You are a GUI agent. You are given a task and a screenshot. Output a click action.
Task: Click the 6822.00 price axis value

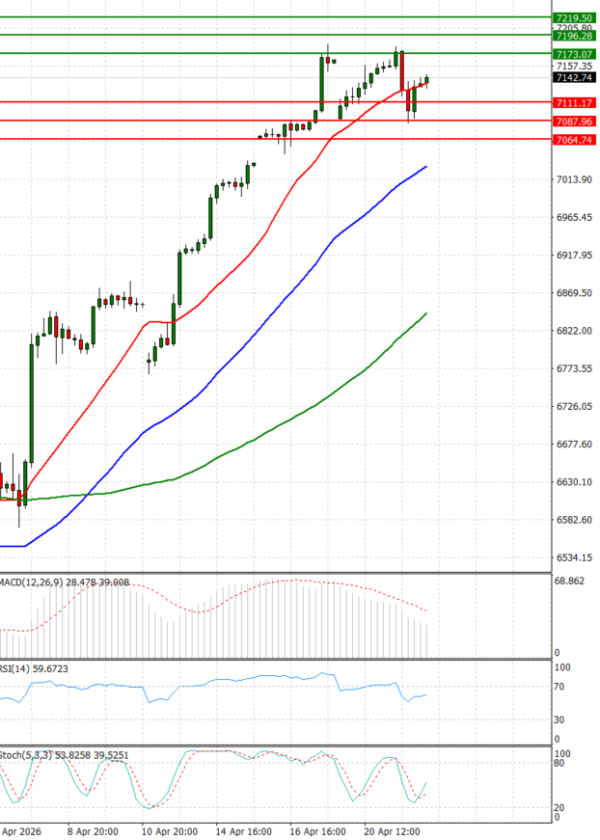click(x=573, y=331)
